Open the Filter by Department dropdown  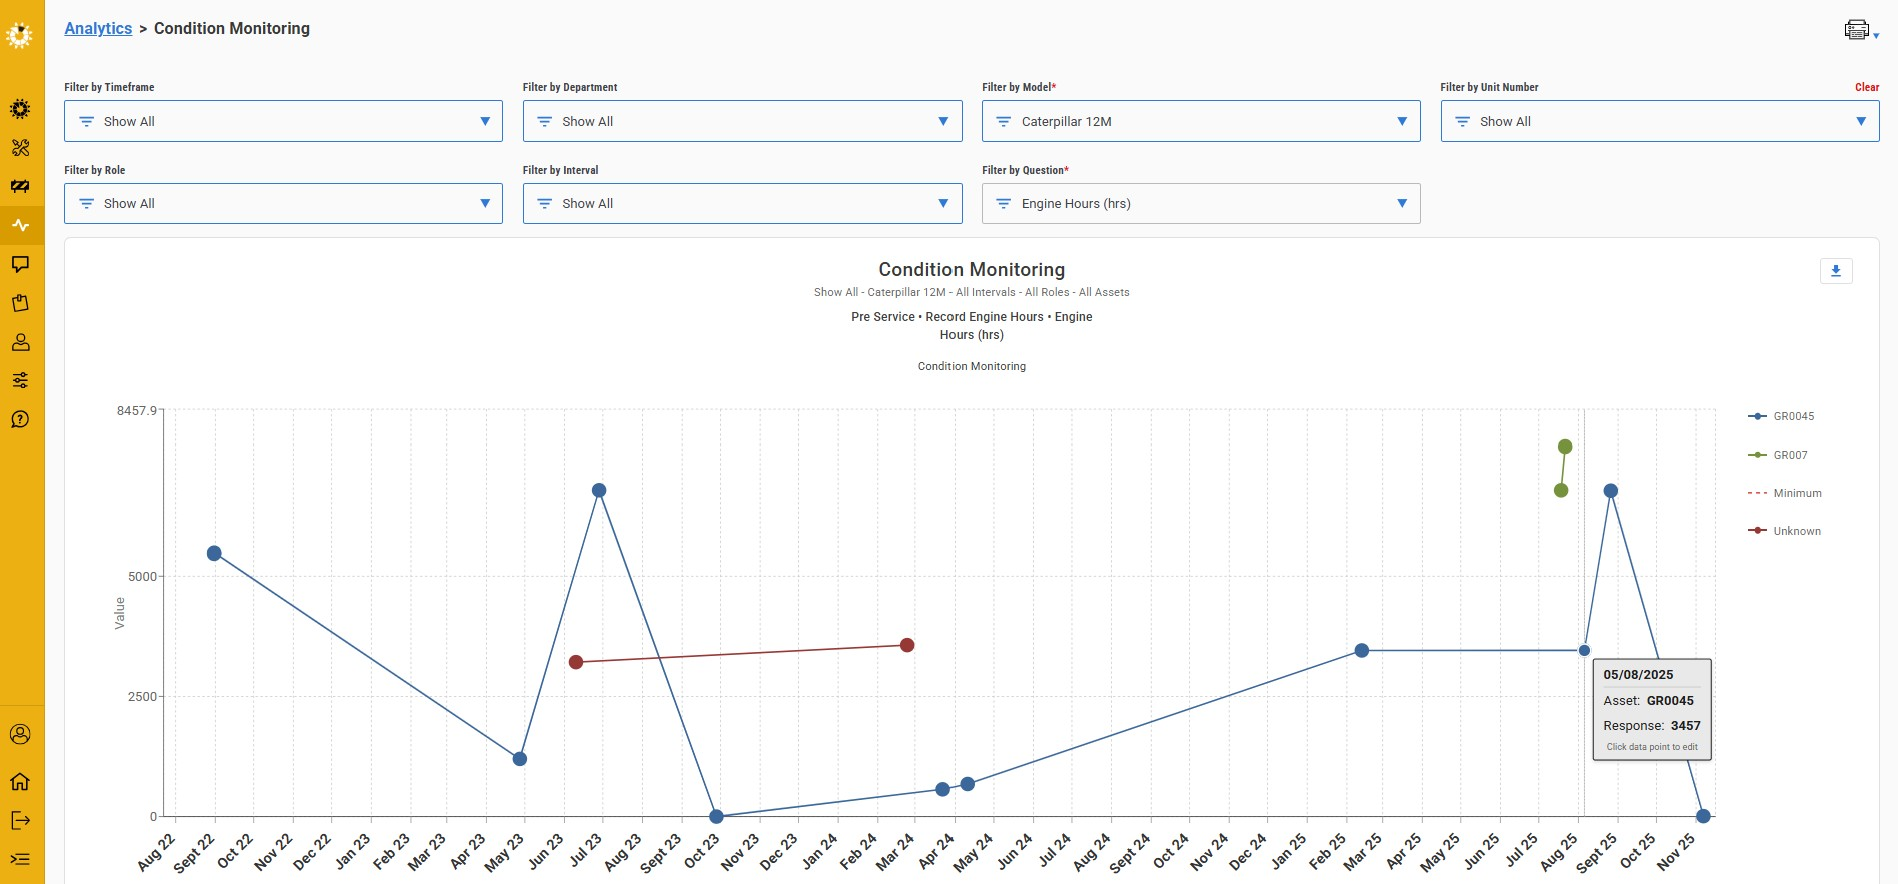coord(741,121)
